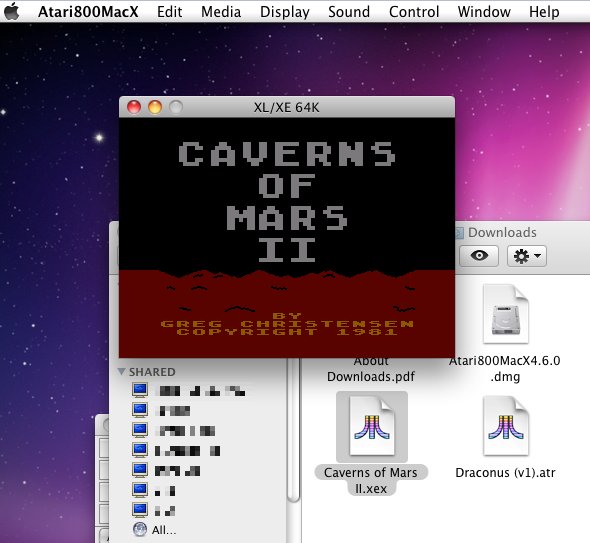The width and height of the screenshot is (590, 543).
Task: Click the Caverns of Mars II.xex file name
Action: (x=371, y=480)
